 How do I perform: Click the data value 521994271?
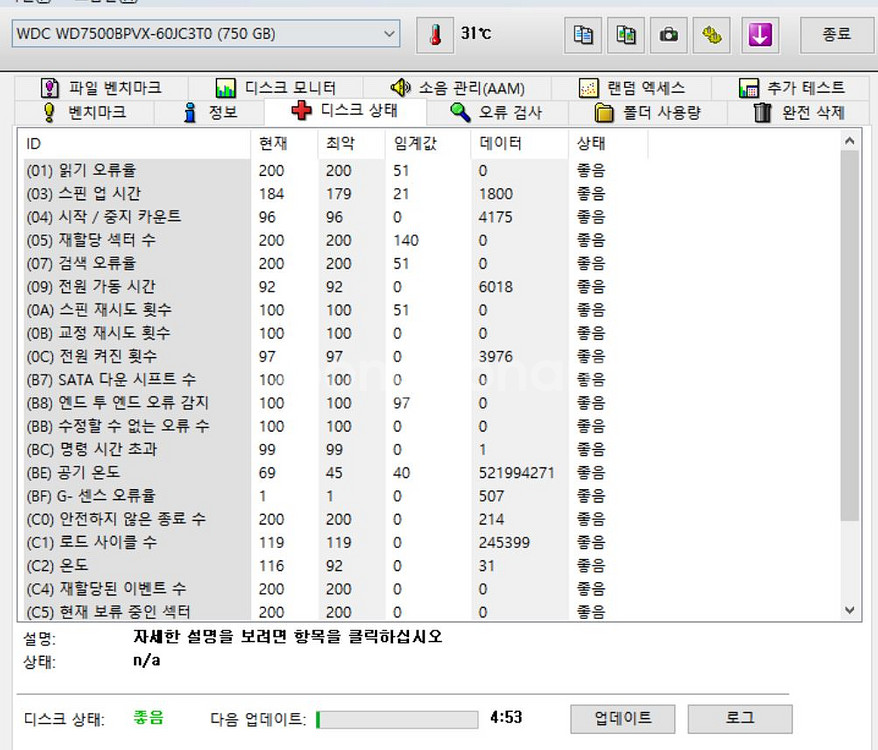tap(516, 473)
